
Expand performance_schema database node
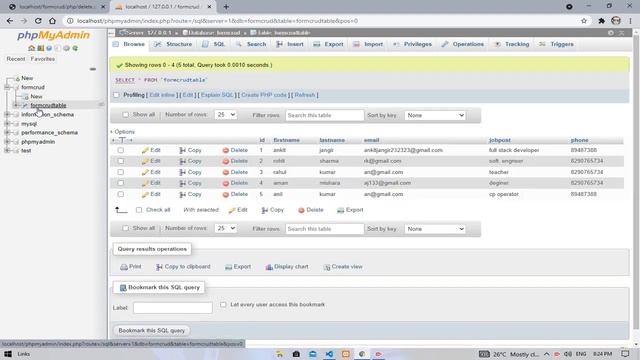[7, 133]
